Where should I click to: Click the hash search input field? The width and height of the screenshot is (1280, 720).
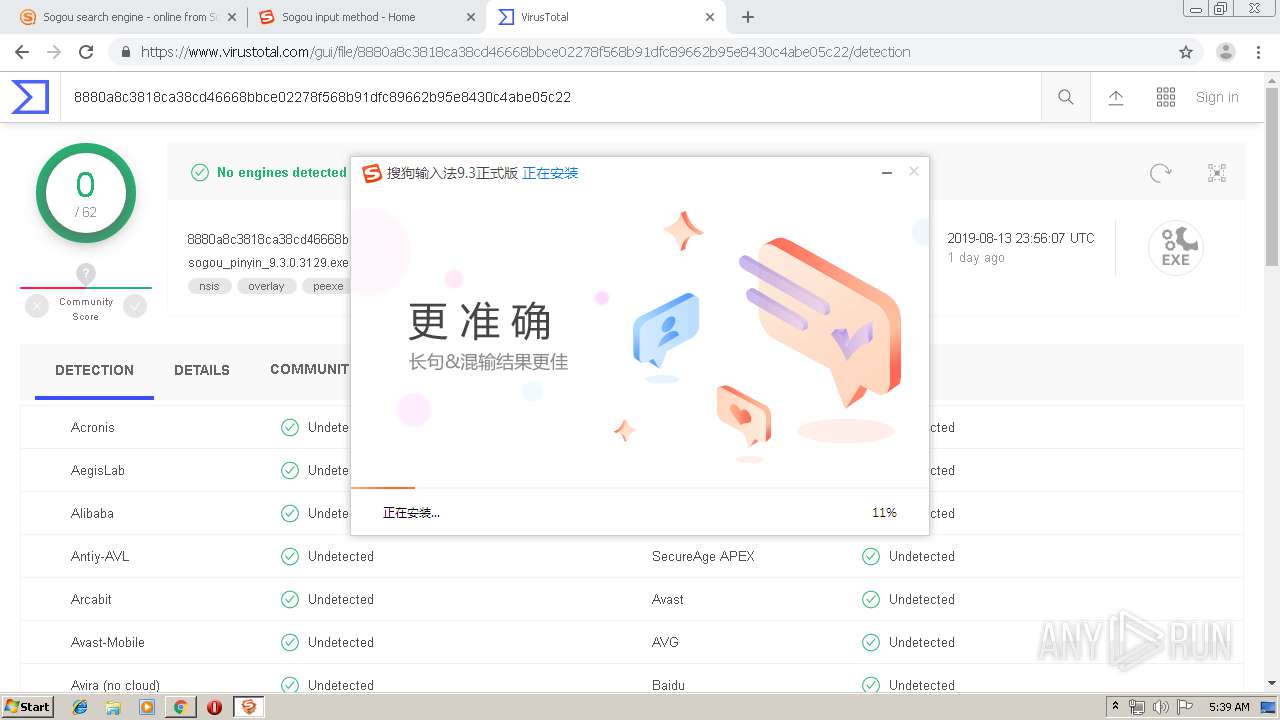(550, 97)
